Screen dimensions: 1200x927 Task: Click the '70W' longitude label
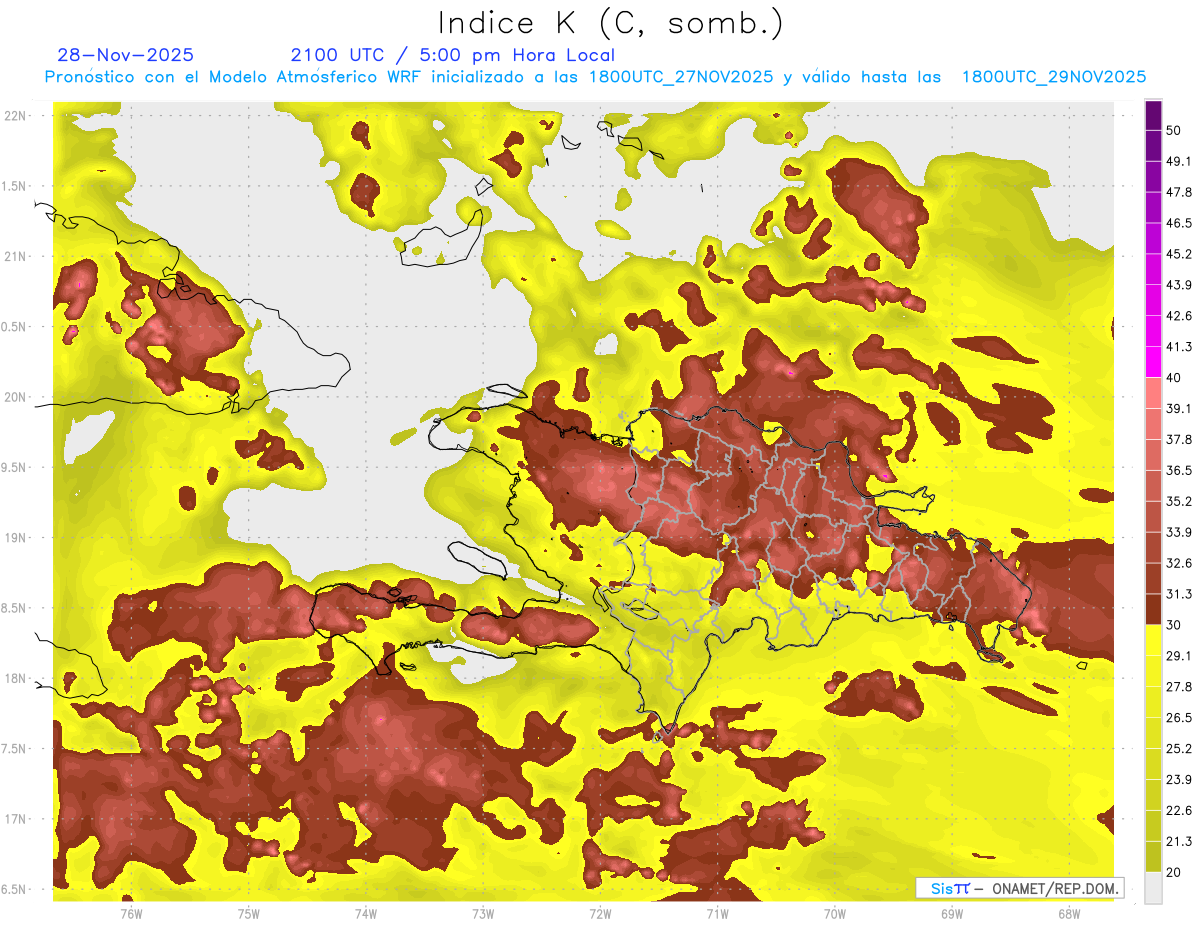pos(835,914)
